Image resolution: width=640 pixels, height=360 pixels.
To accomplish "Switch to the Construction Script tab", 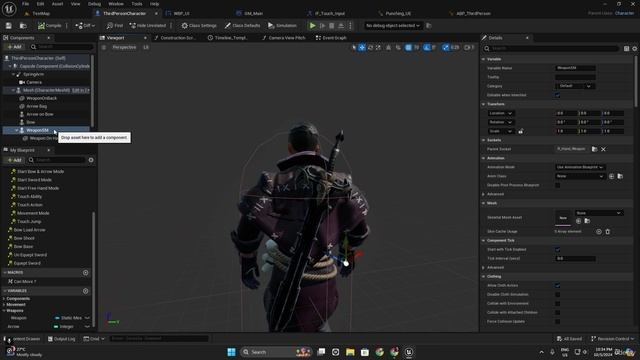I will point(175,38).
